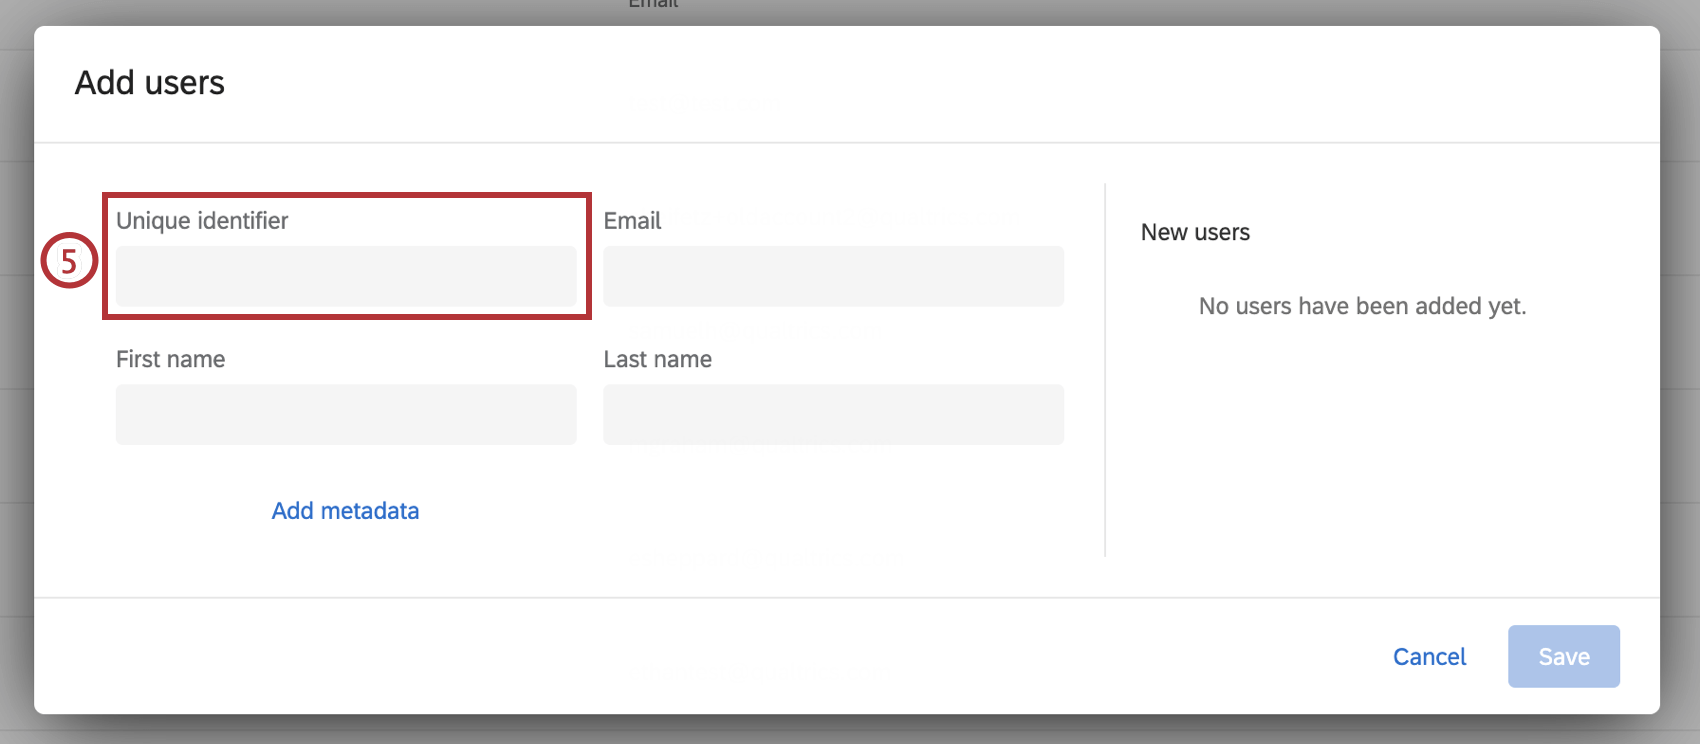The width and height of the screenshot is (1700, 744).
Task: Click the partially hidden Email text above dialog
Action: pyautogui.click(x=653, y=5)
